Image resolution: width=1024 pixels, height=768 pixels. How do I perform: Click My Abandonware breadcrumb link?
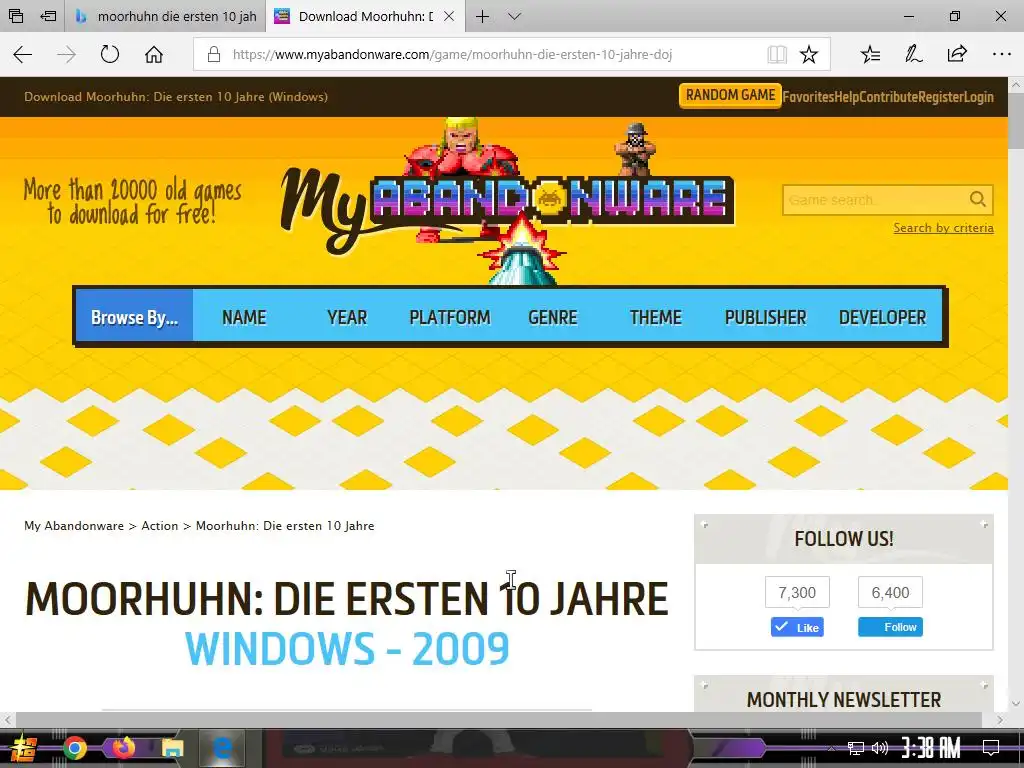[74, 526]
